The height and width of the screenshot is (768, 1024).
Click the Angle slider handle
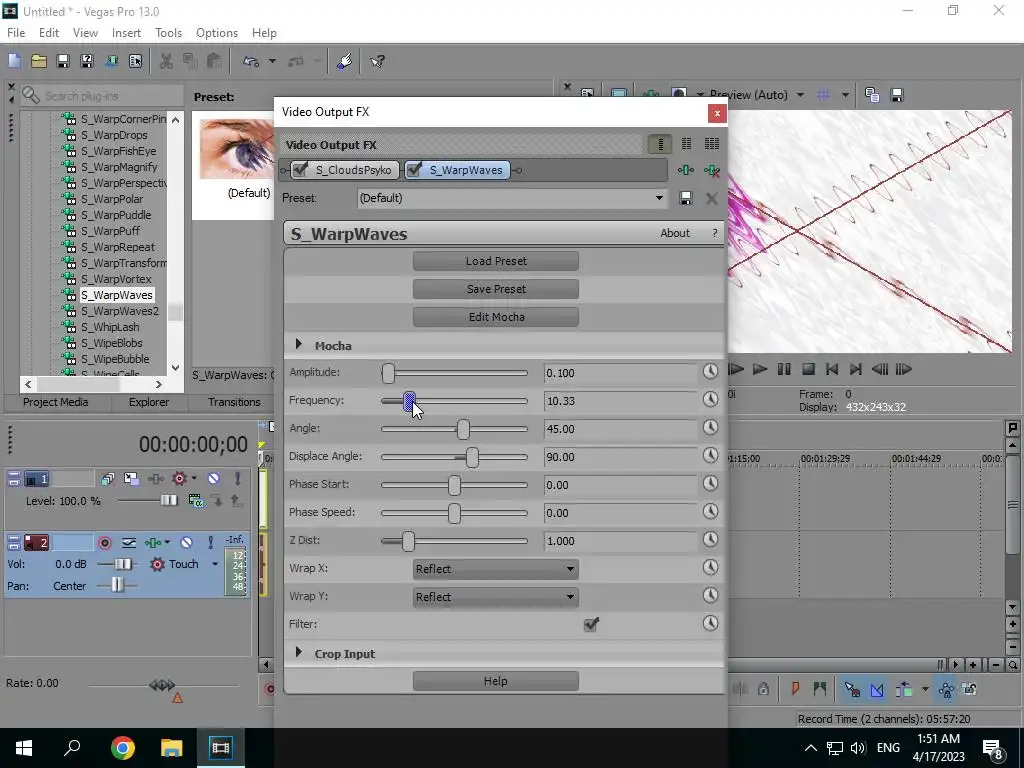click(x=463, y=429)
